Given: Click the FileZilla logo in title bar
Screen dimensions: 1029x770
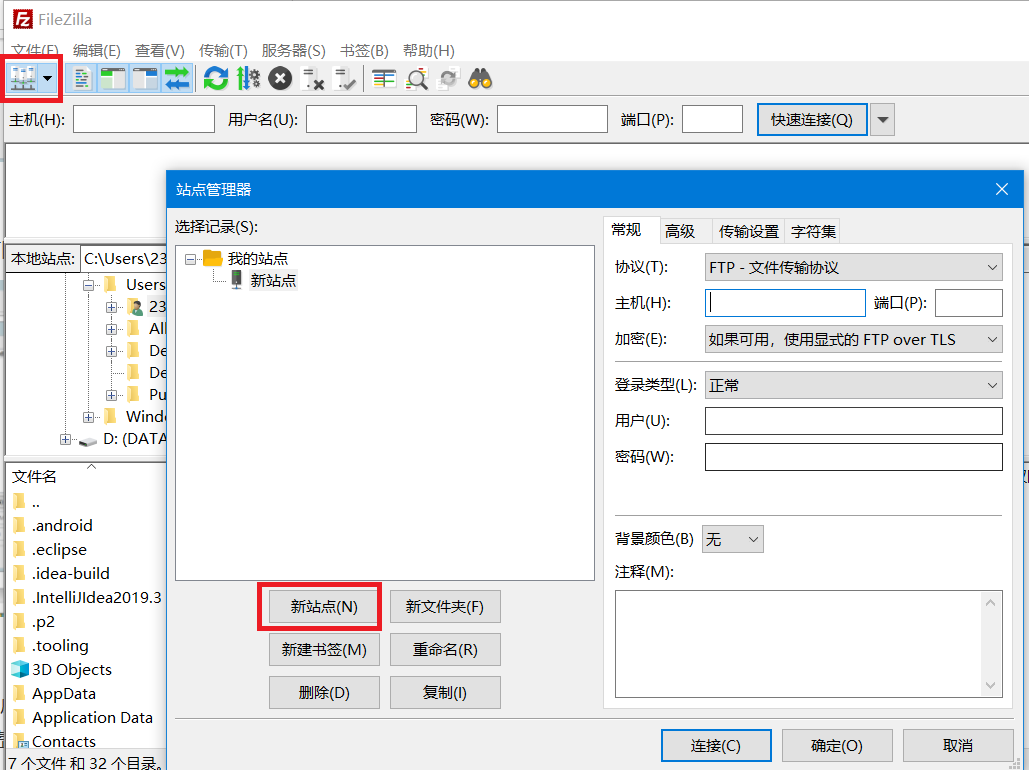Looking at the screenshot, I should pos(22,19).
